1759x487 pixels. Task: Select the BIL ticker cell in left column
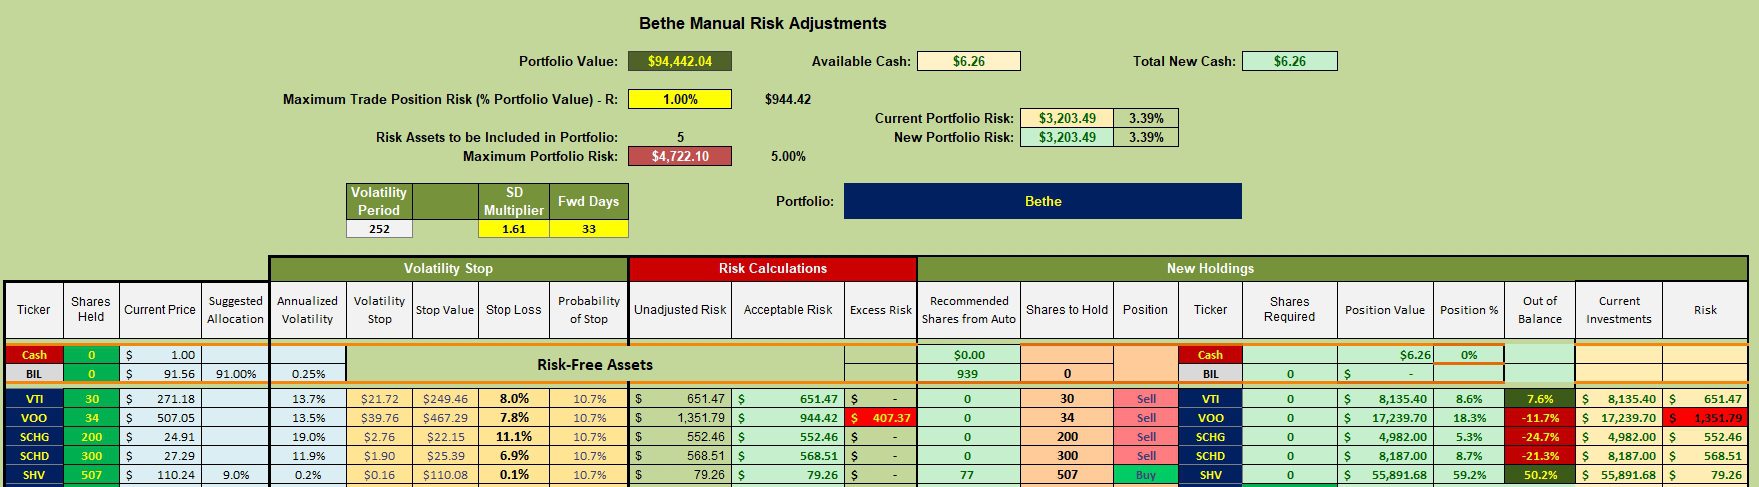coord(34,374)
